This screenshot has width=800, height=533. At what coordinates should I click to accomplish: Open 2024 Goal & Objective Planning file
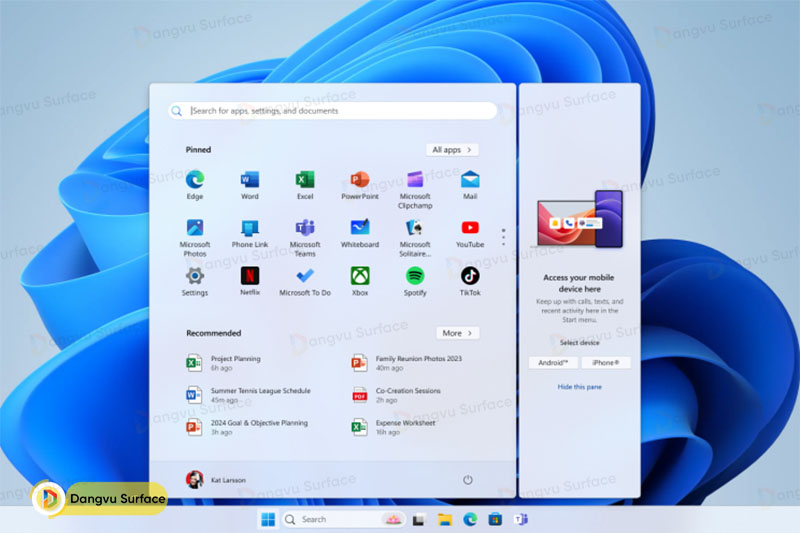pyautogui.click(x=247, y=427)
